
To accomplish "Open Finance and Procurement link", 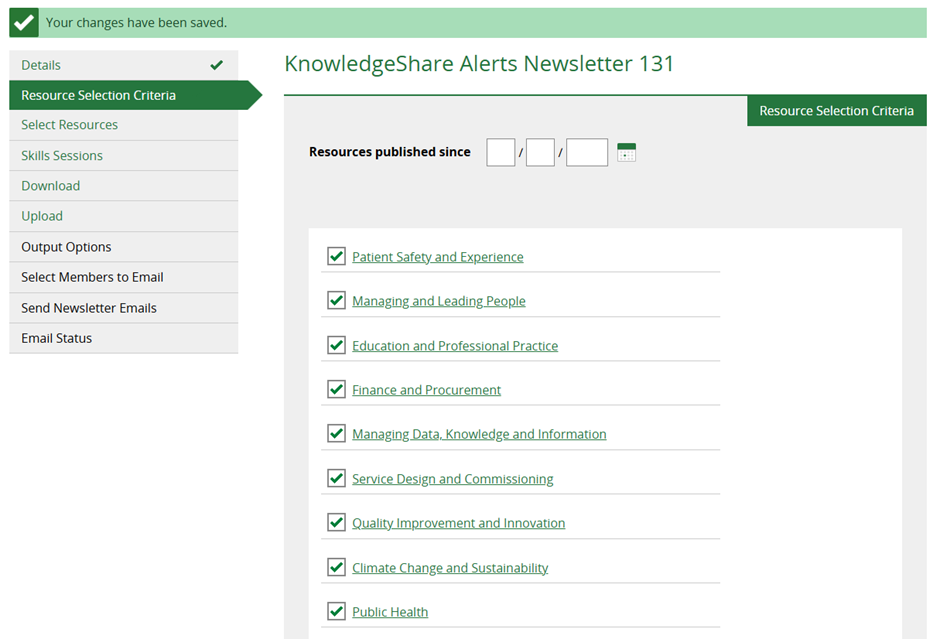I will [426, 390].
